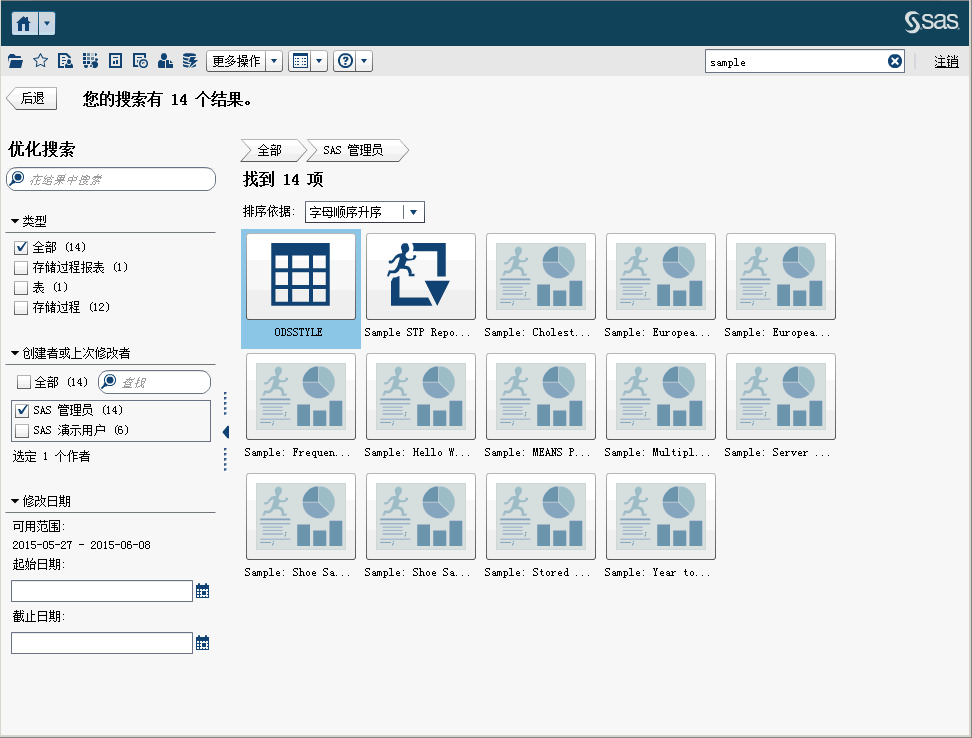
Task: Enable the SAS 演示用户 author checkbox
Action: tap(21, 430)
